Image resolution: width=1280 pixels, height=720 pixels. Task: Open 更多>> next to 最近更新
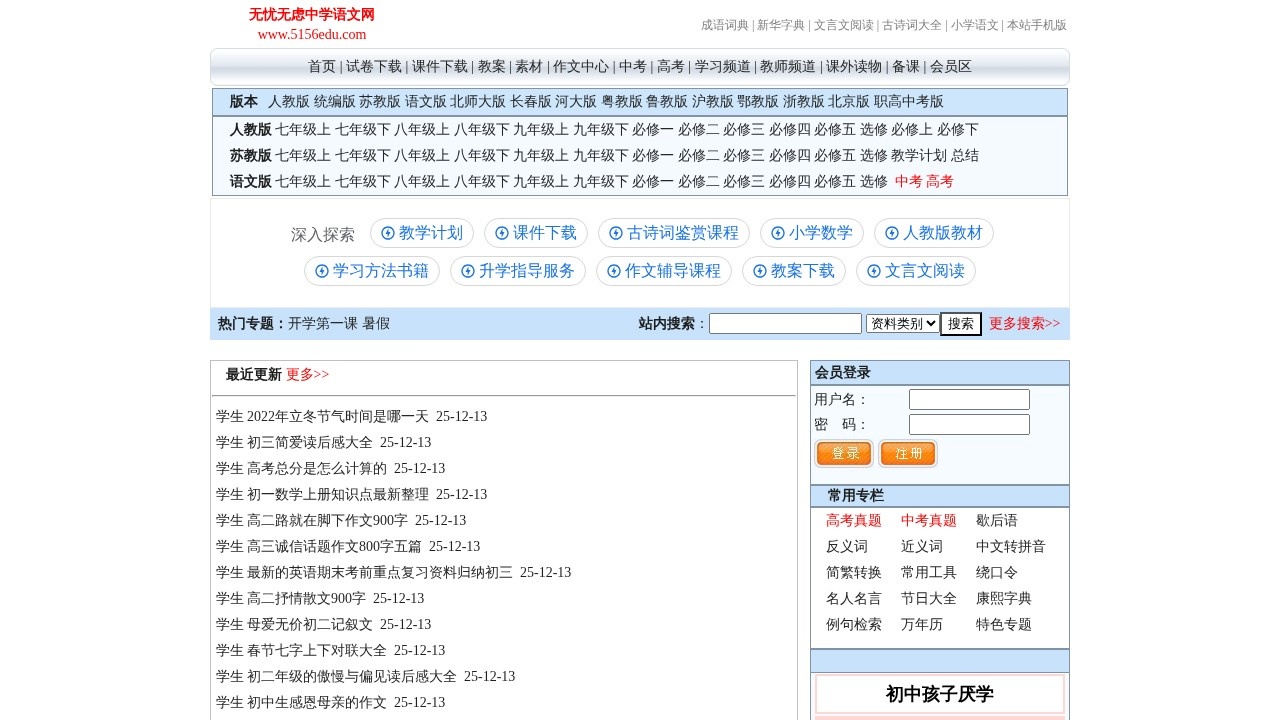click(307, 375)
